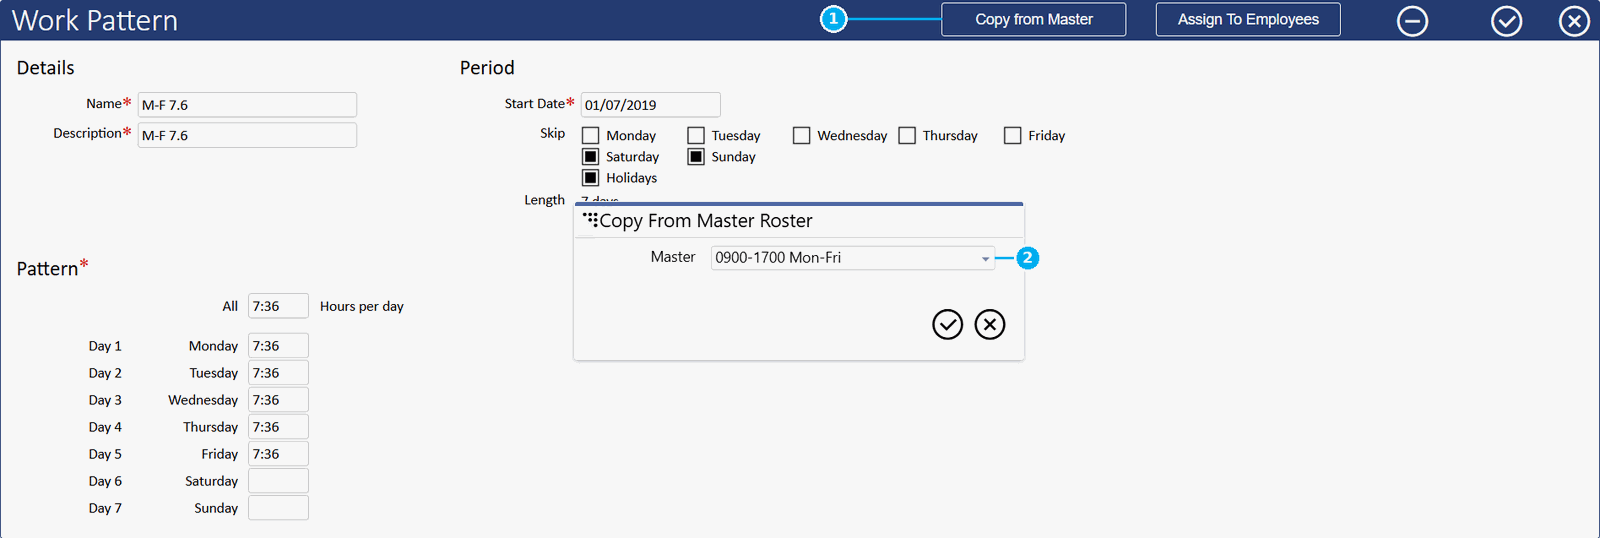Click the checkmark save icon in header
This screenshot has height=538, width=1600.
[x=1506, y=20]
